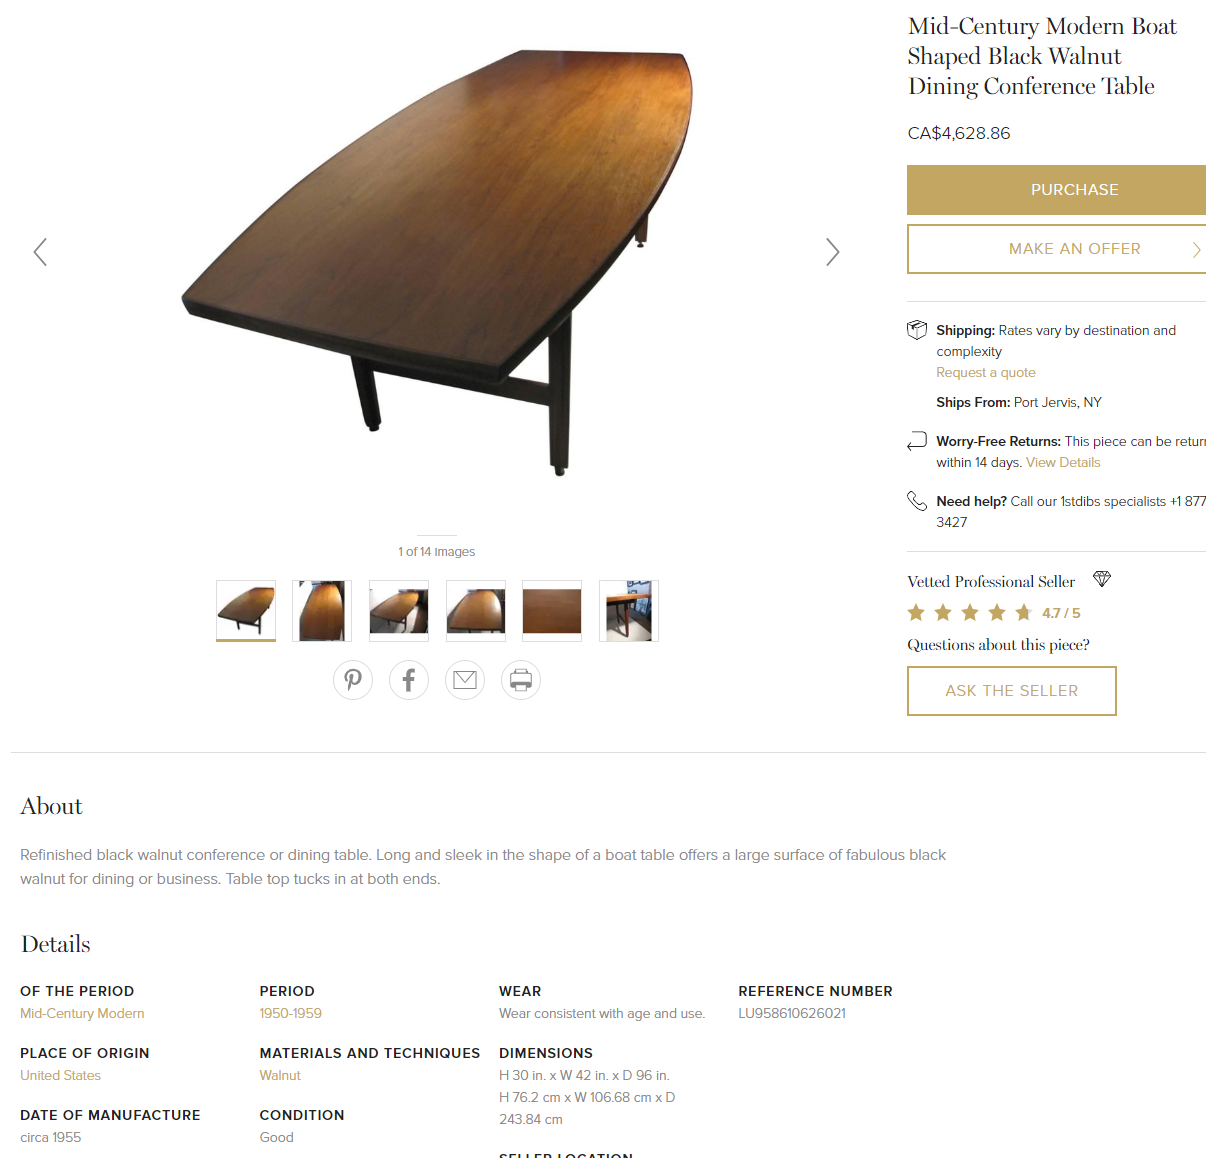This screenshot has height=1158, width=1206.
Task: Follow the 1950-1959 period link
Action: (291, 1013)
